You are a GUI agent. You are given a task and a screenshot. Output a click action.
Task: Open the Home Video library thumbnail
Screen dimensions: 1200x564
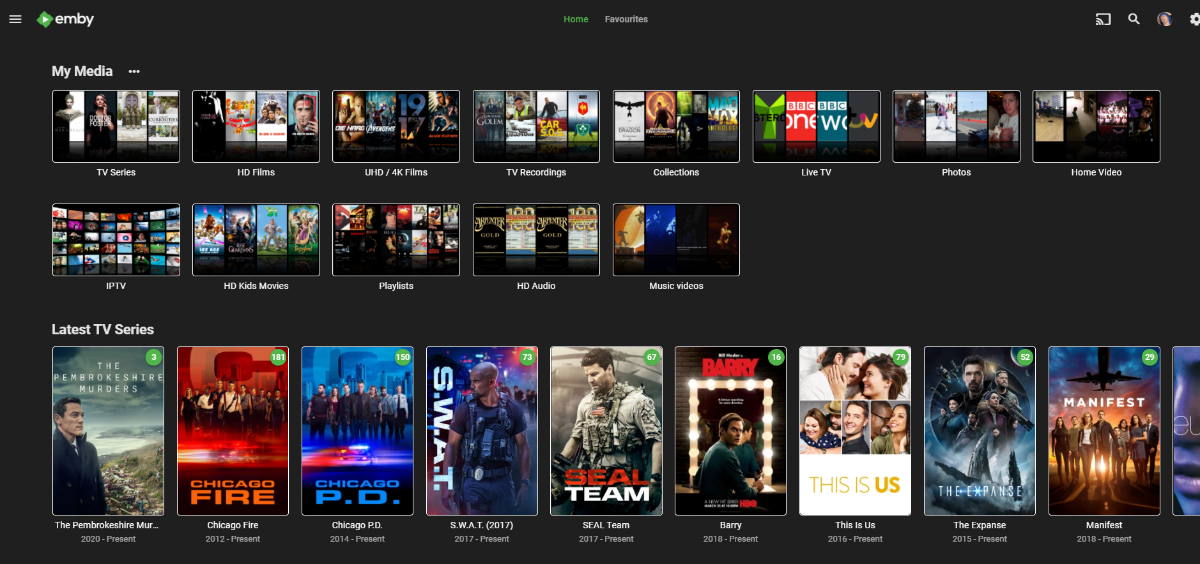tap(1096, 126)
